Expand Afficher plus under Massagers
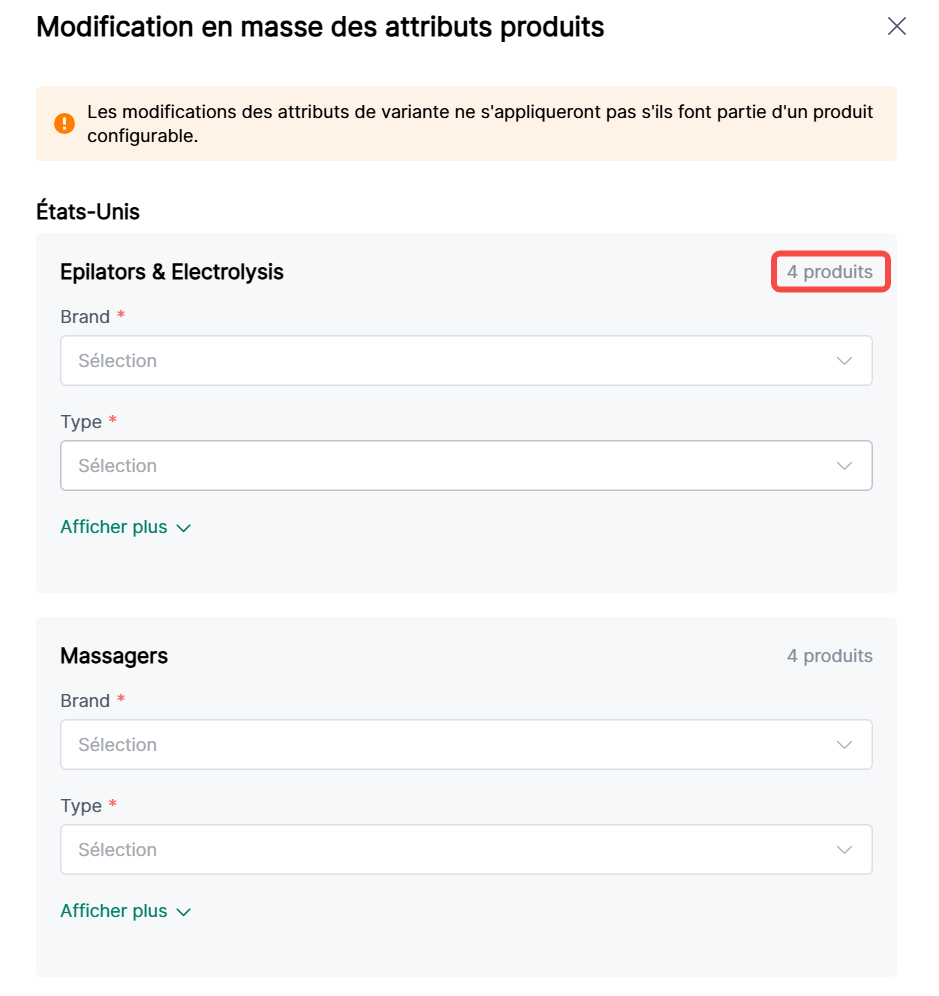 pyautogui.click(x=114, y=911)
